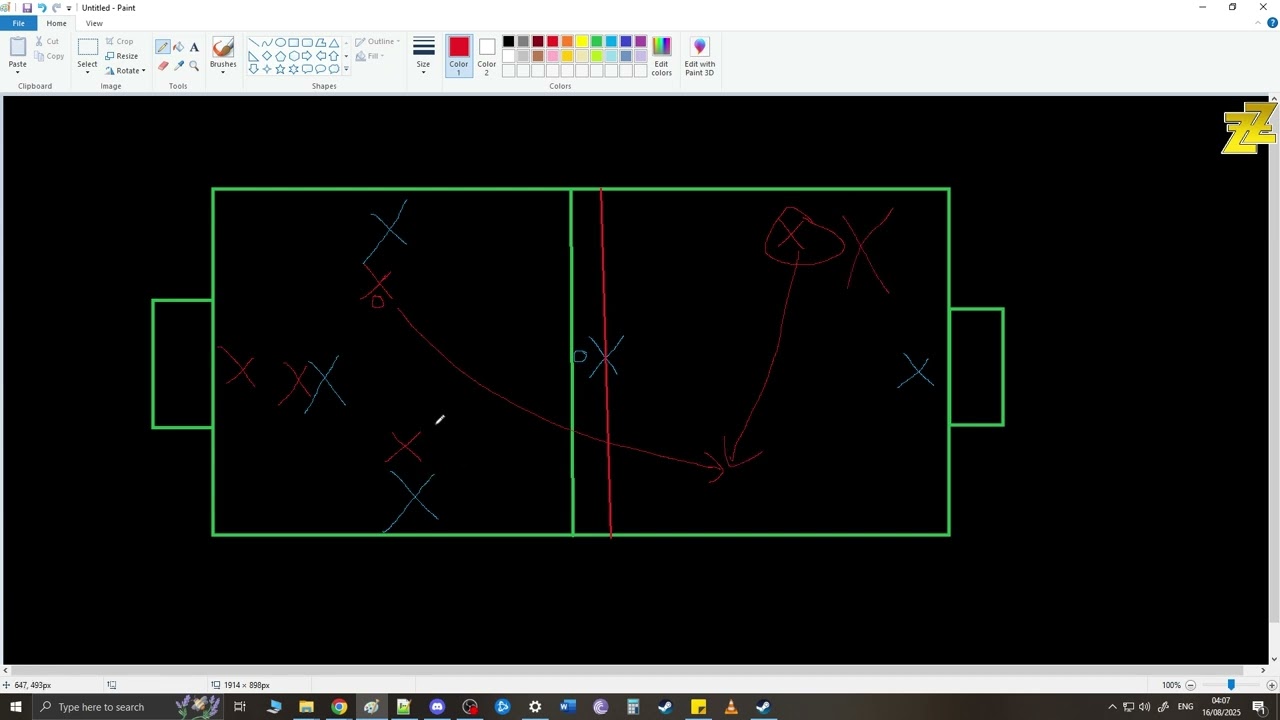Select the Eraser tool

click(x=163, y=66)
